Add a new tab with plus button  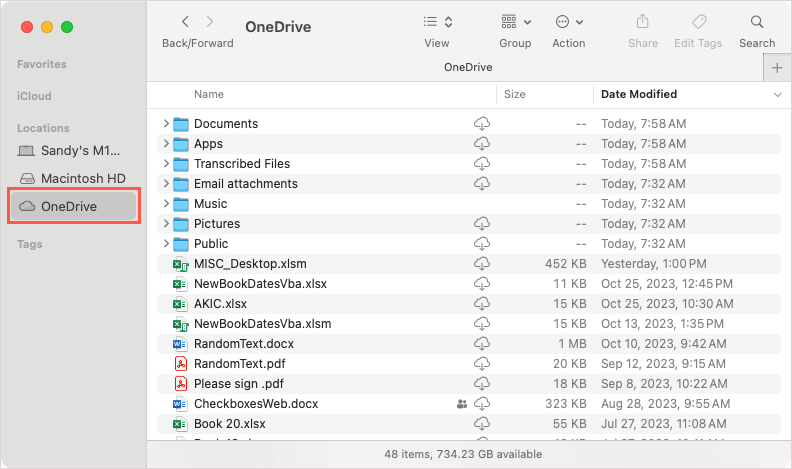click(x=777, y=68)
